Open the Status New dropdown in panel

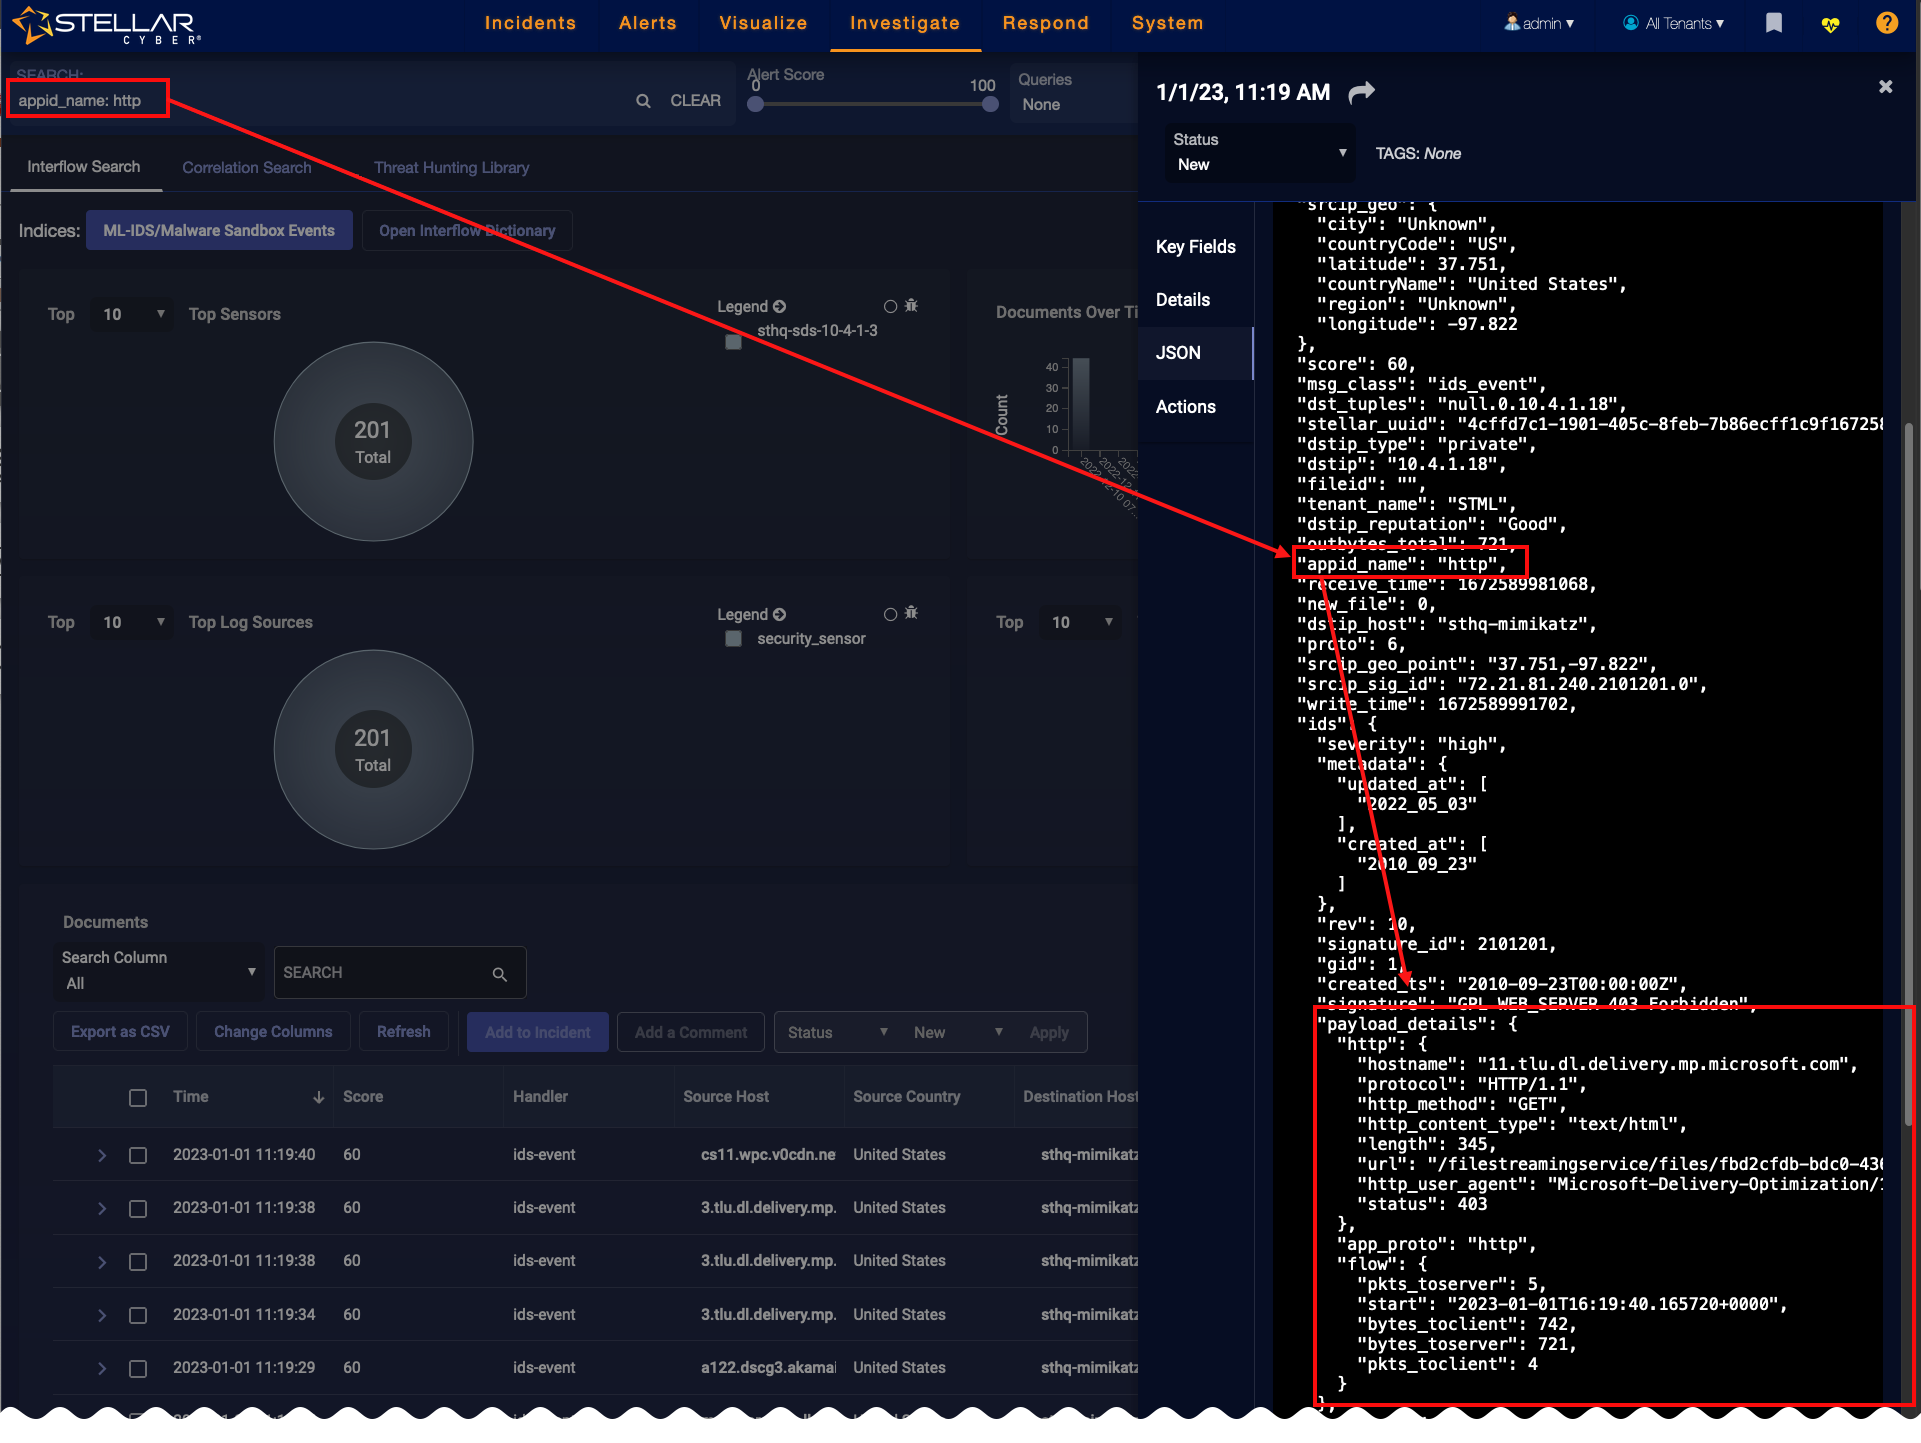click(x=1260, y=153)
